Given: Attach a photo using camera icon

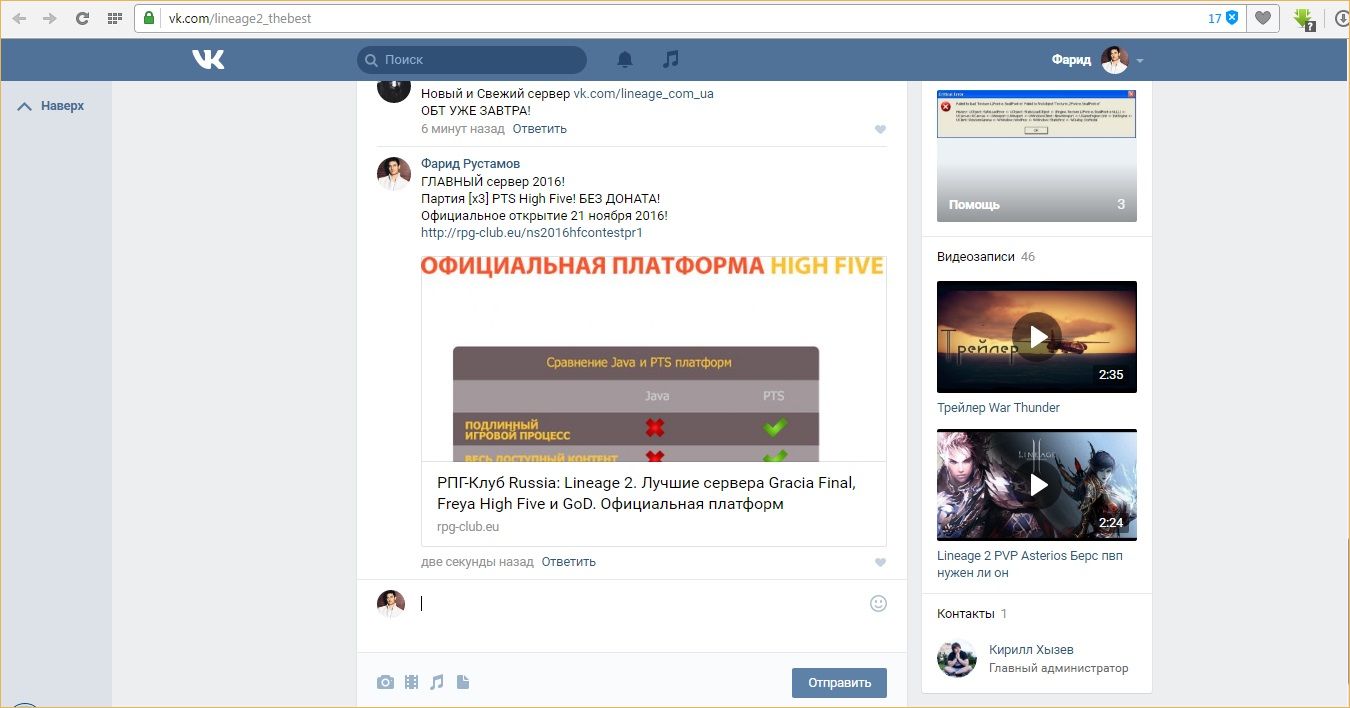Looking at the screenshot, I should (385, 682).
